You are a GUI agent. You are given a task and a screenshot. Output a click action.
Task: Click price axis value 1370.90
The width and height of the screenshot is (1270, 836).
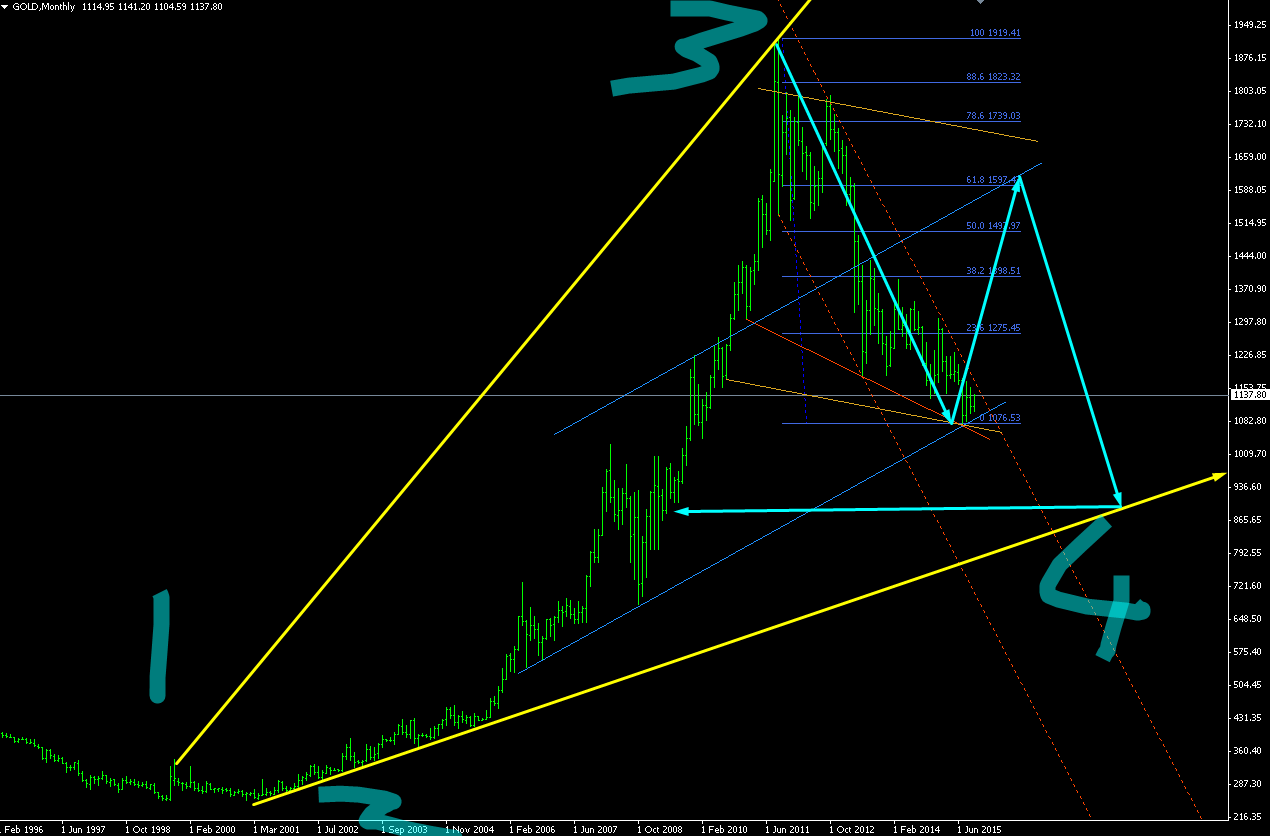click(1252, 288)
